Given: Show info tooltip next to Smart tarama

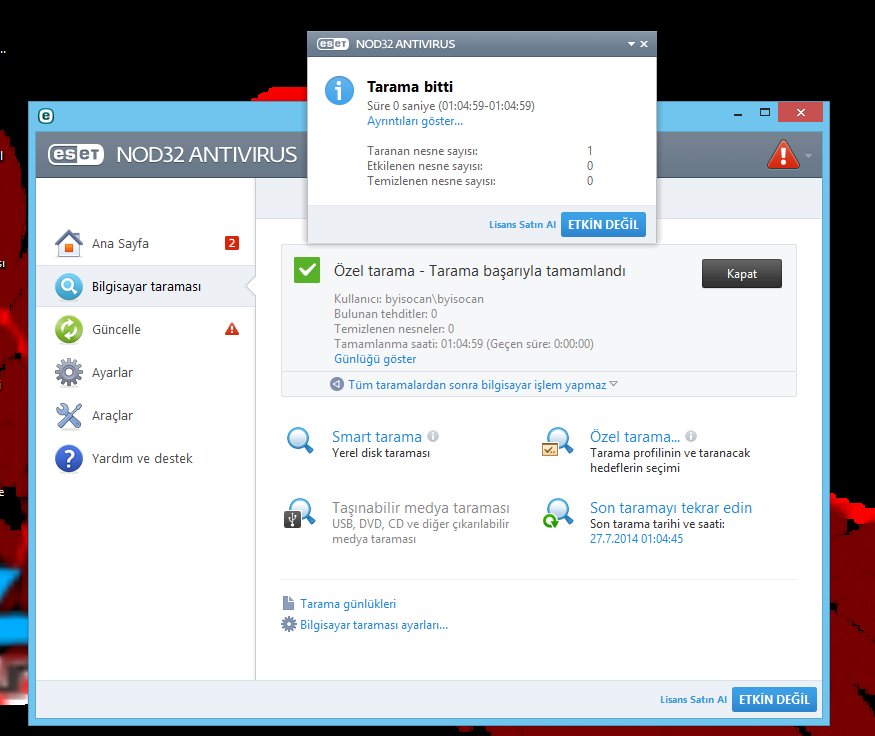Looking at the screenshot, I should (x=433, y=436).
